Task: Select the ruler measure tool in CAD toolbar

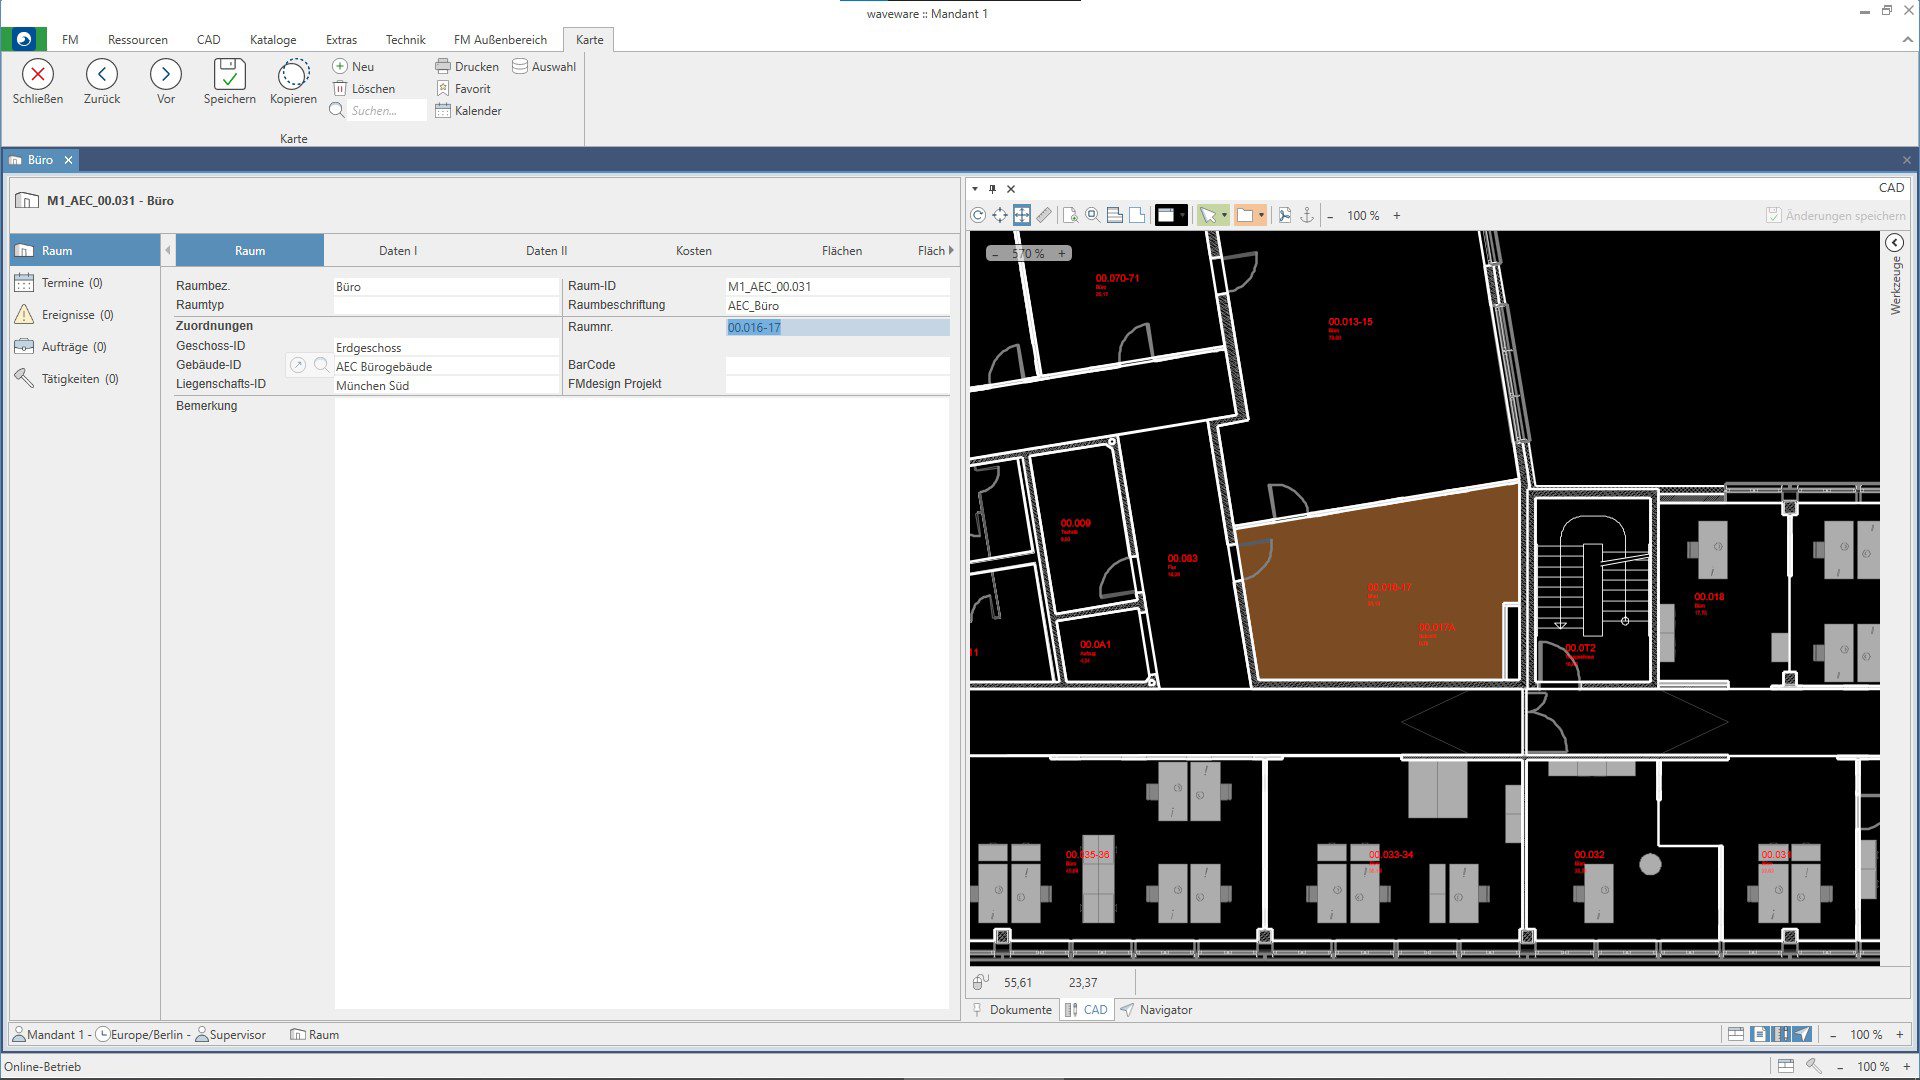Action: [1044, 215]
